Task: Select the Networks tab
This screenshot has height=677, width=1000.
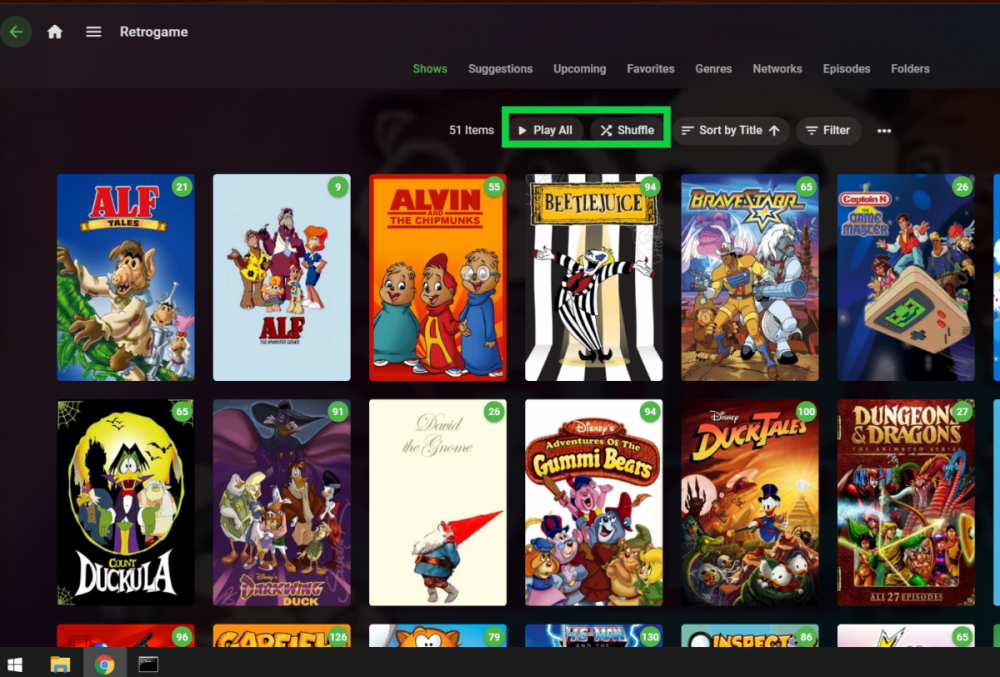Action: click(x=777, y=69)
